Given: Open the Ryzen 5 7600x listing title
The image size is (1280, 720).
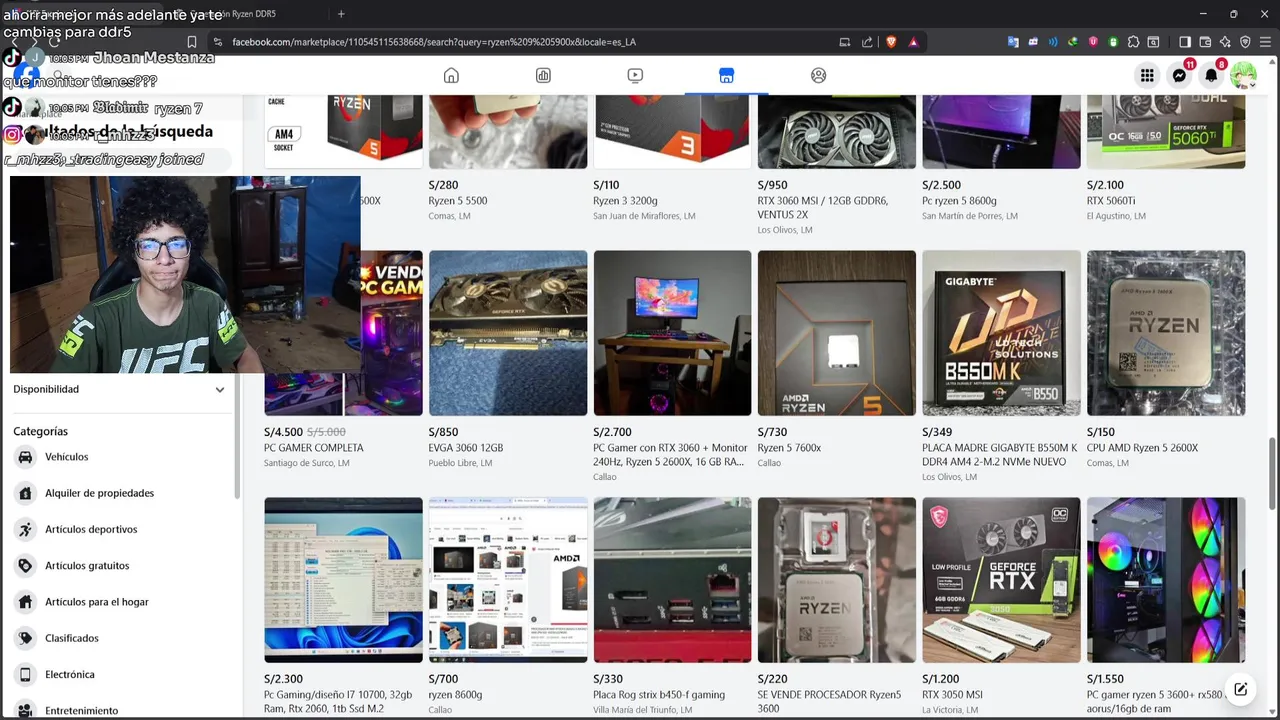Looking at the screenshot, I should [789, 448].
